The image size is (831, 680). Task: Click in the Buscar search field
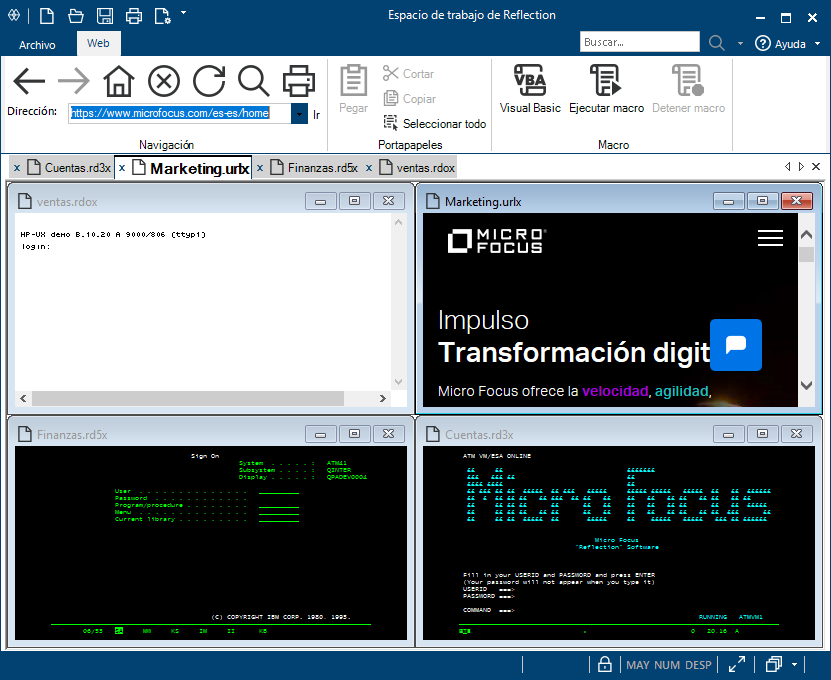[x=639, y=43]
